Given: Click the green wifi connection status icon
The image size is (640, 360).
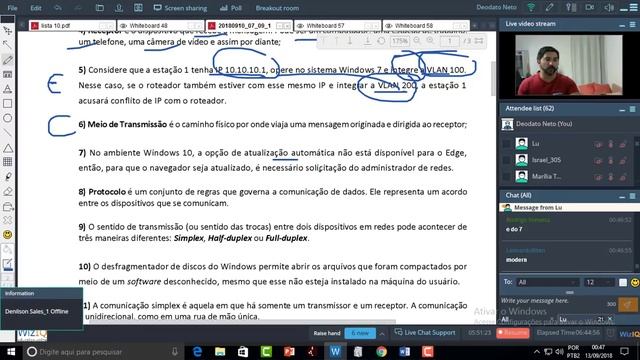Looking at the screenshot, I should pyautogui.click(x=531, y=7).
